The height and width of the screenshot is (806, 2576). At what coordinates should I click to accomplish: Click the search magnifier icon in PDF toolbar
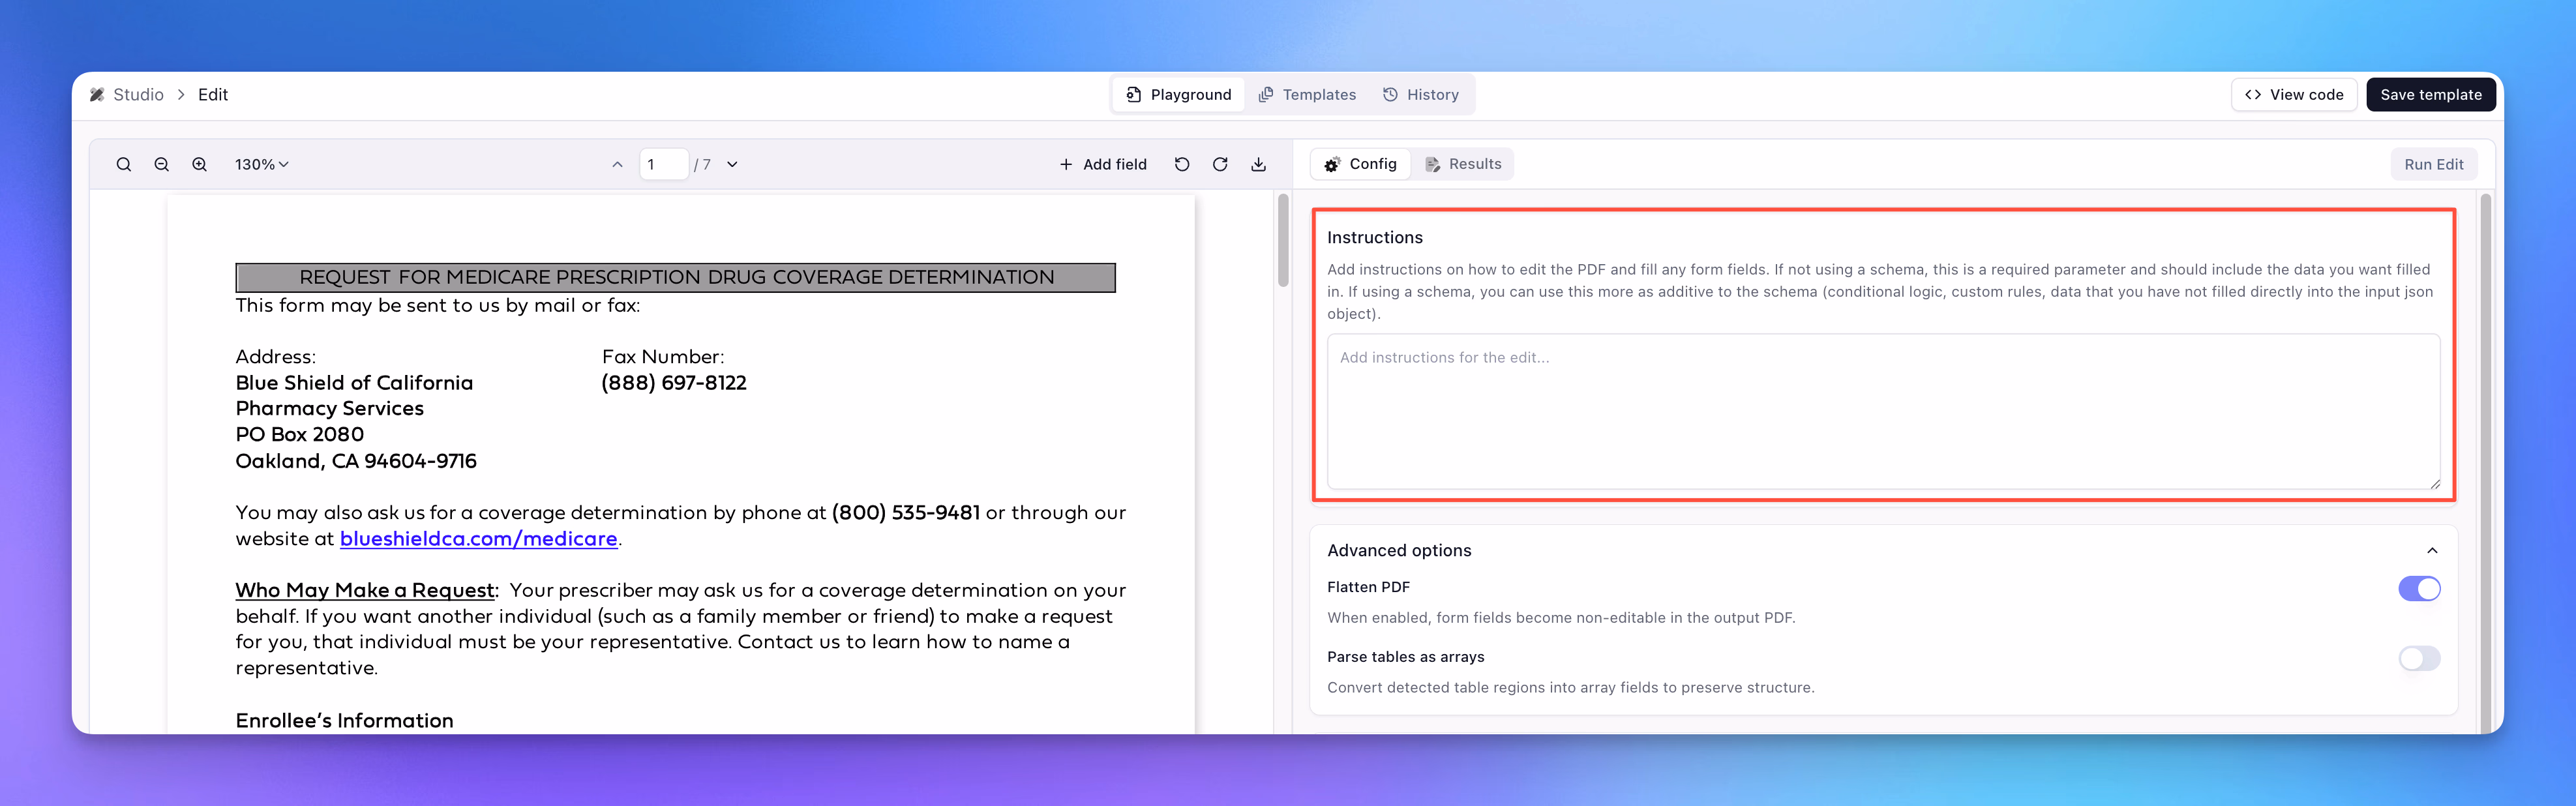click(x=123, y=165)
